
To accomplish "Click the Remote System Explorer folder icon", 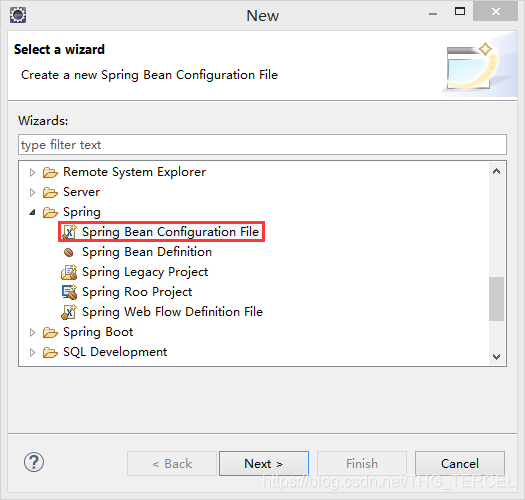I will 50,172.
